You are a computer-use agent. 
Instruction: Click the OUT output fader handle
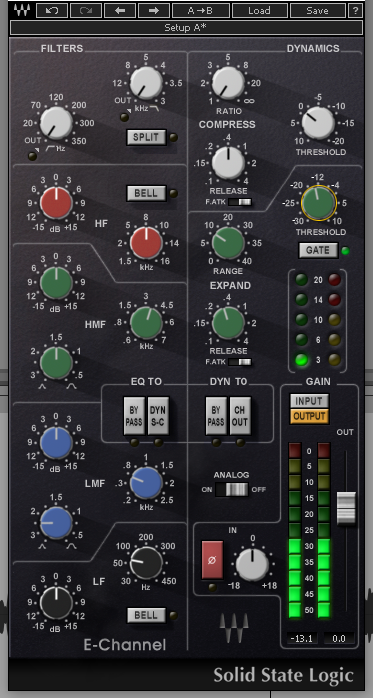click(346, 508)
